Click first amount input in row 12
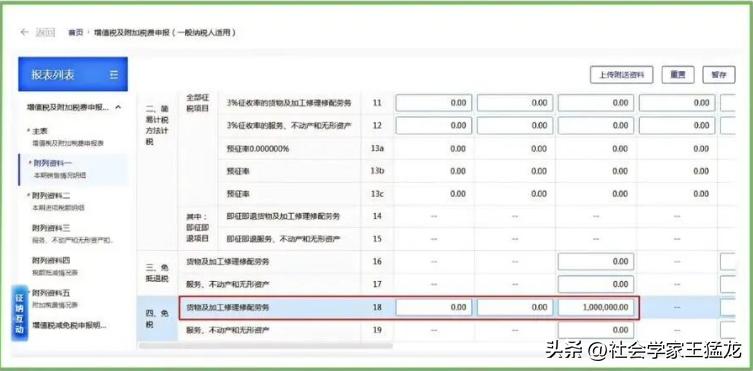The image size is (753, 371). 434,126
